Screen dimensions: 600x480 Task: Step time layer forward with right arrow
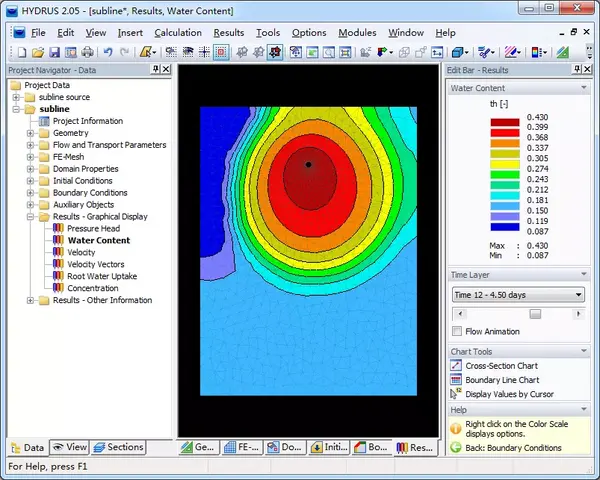(x=578, y=314)
